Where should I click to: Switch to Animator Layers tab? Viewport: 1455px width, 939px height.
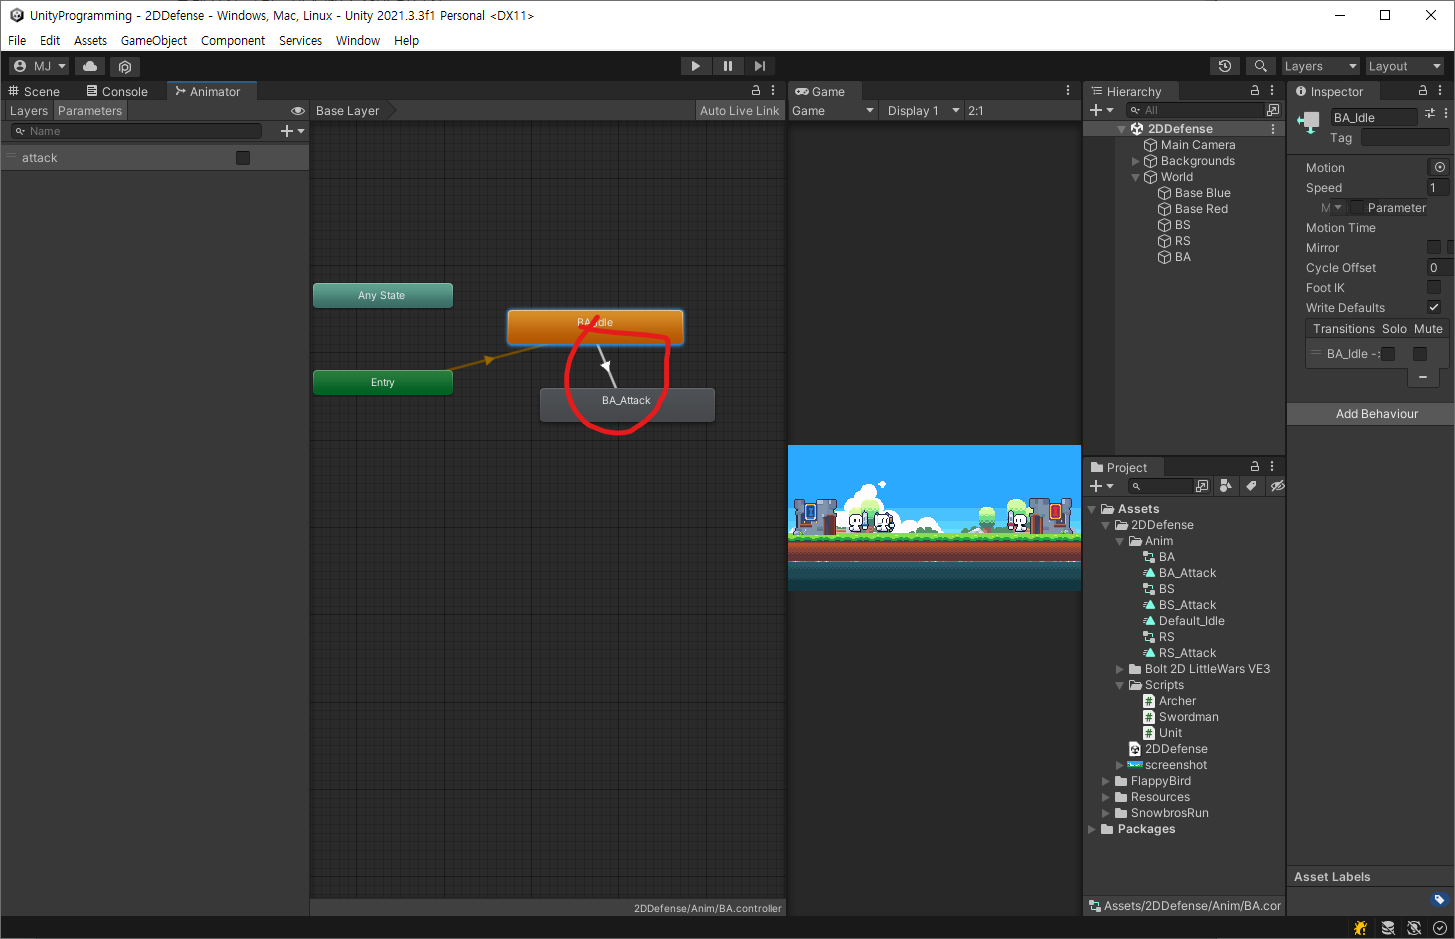pos(29,111)
